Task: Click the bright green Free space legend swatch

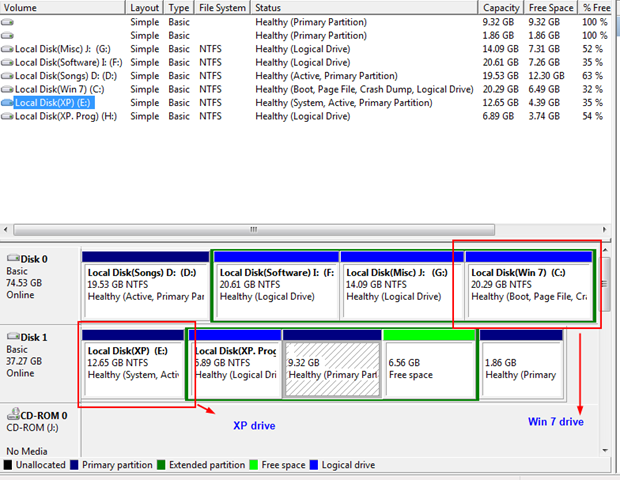Action: [x=253, y=465]
